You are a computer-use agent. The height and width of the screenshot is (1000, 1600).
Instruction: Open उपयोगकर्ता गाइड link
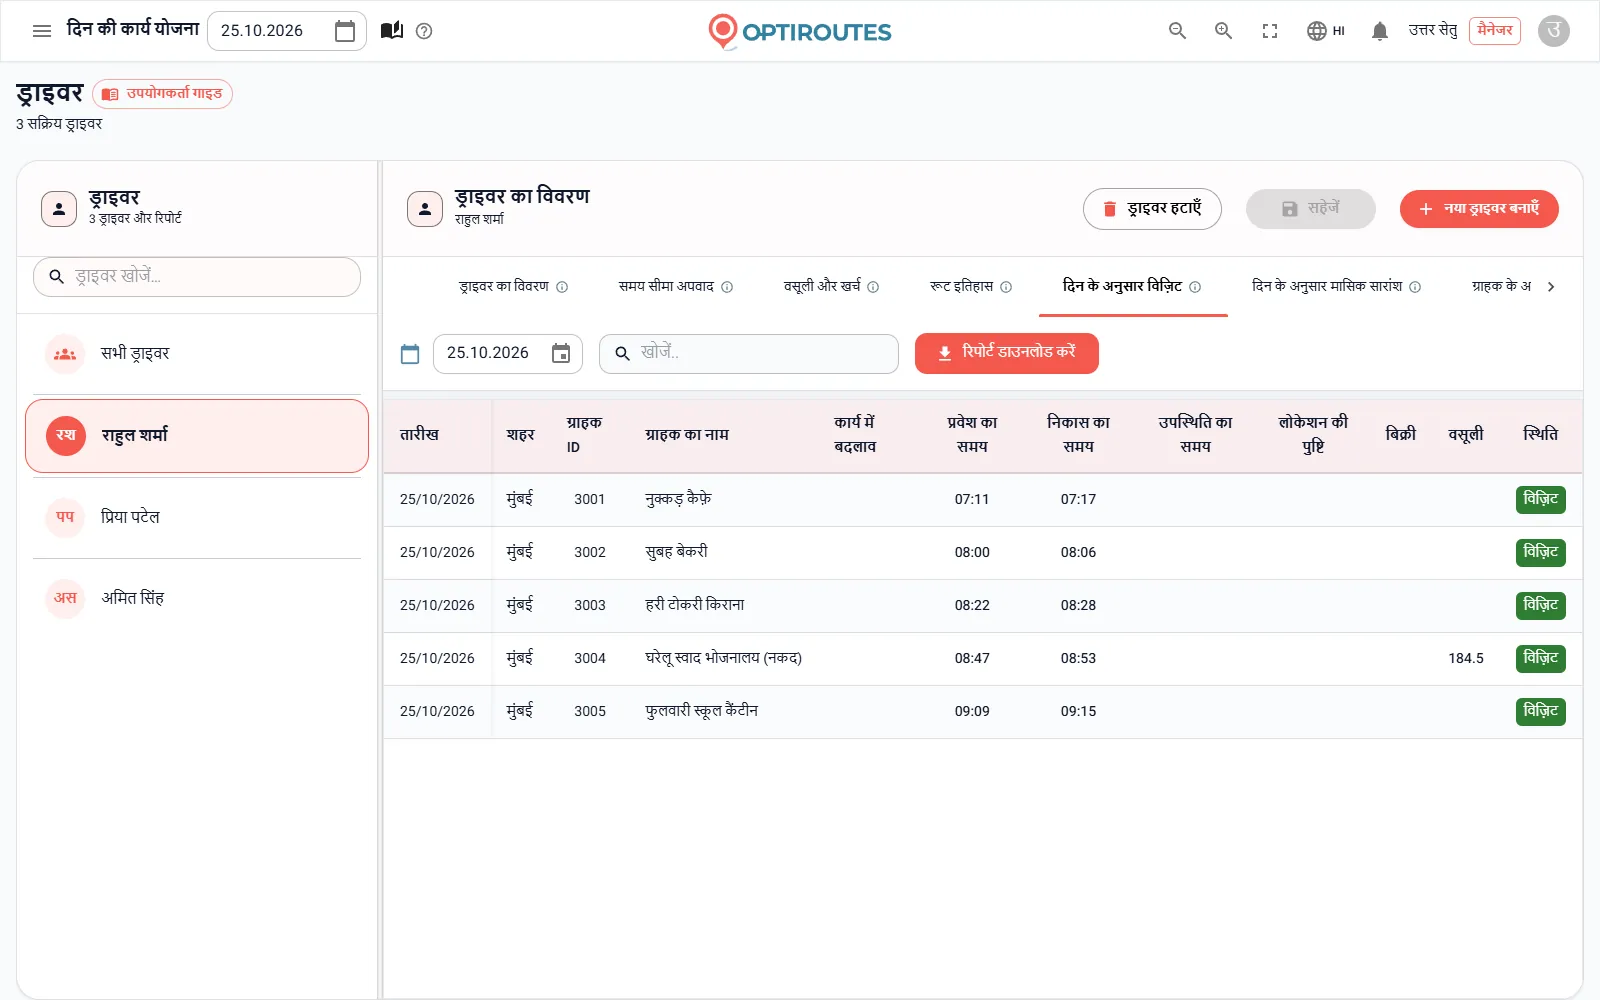tap(163, 94)
